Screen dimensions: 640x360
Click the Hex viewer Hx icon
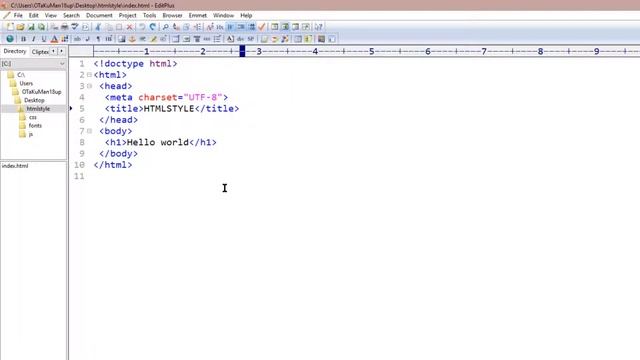click(x=220, y=27)
